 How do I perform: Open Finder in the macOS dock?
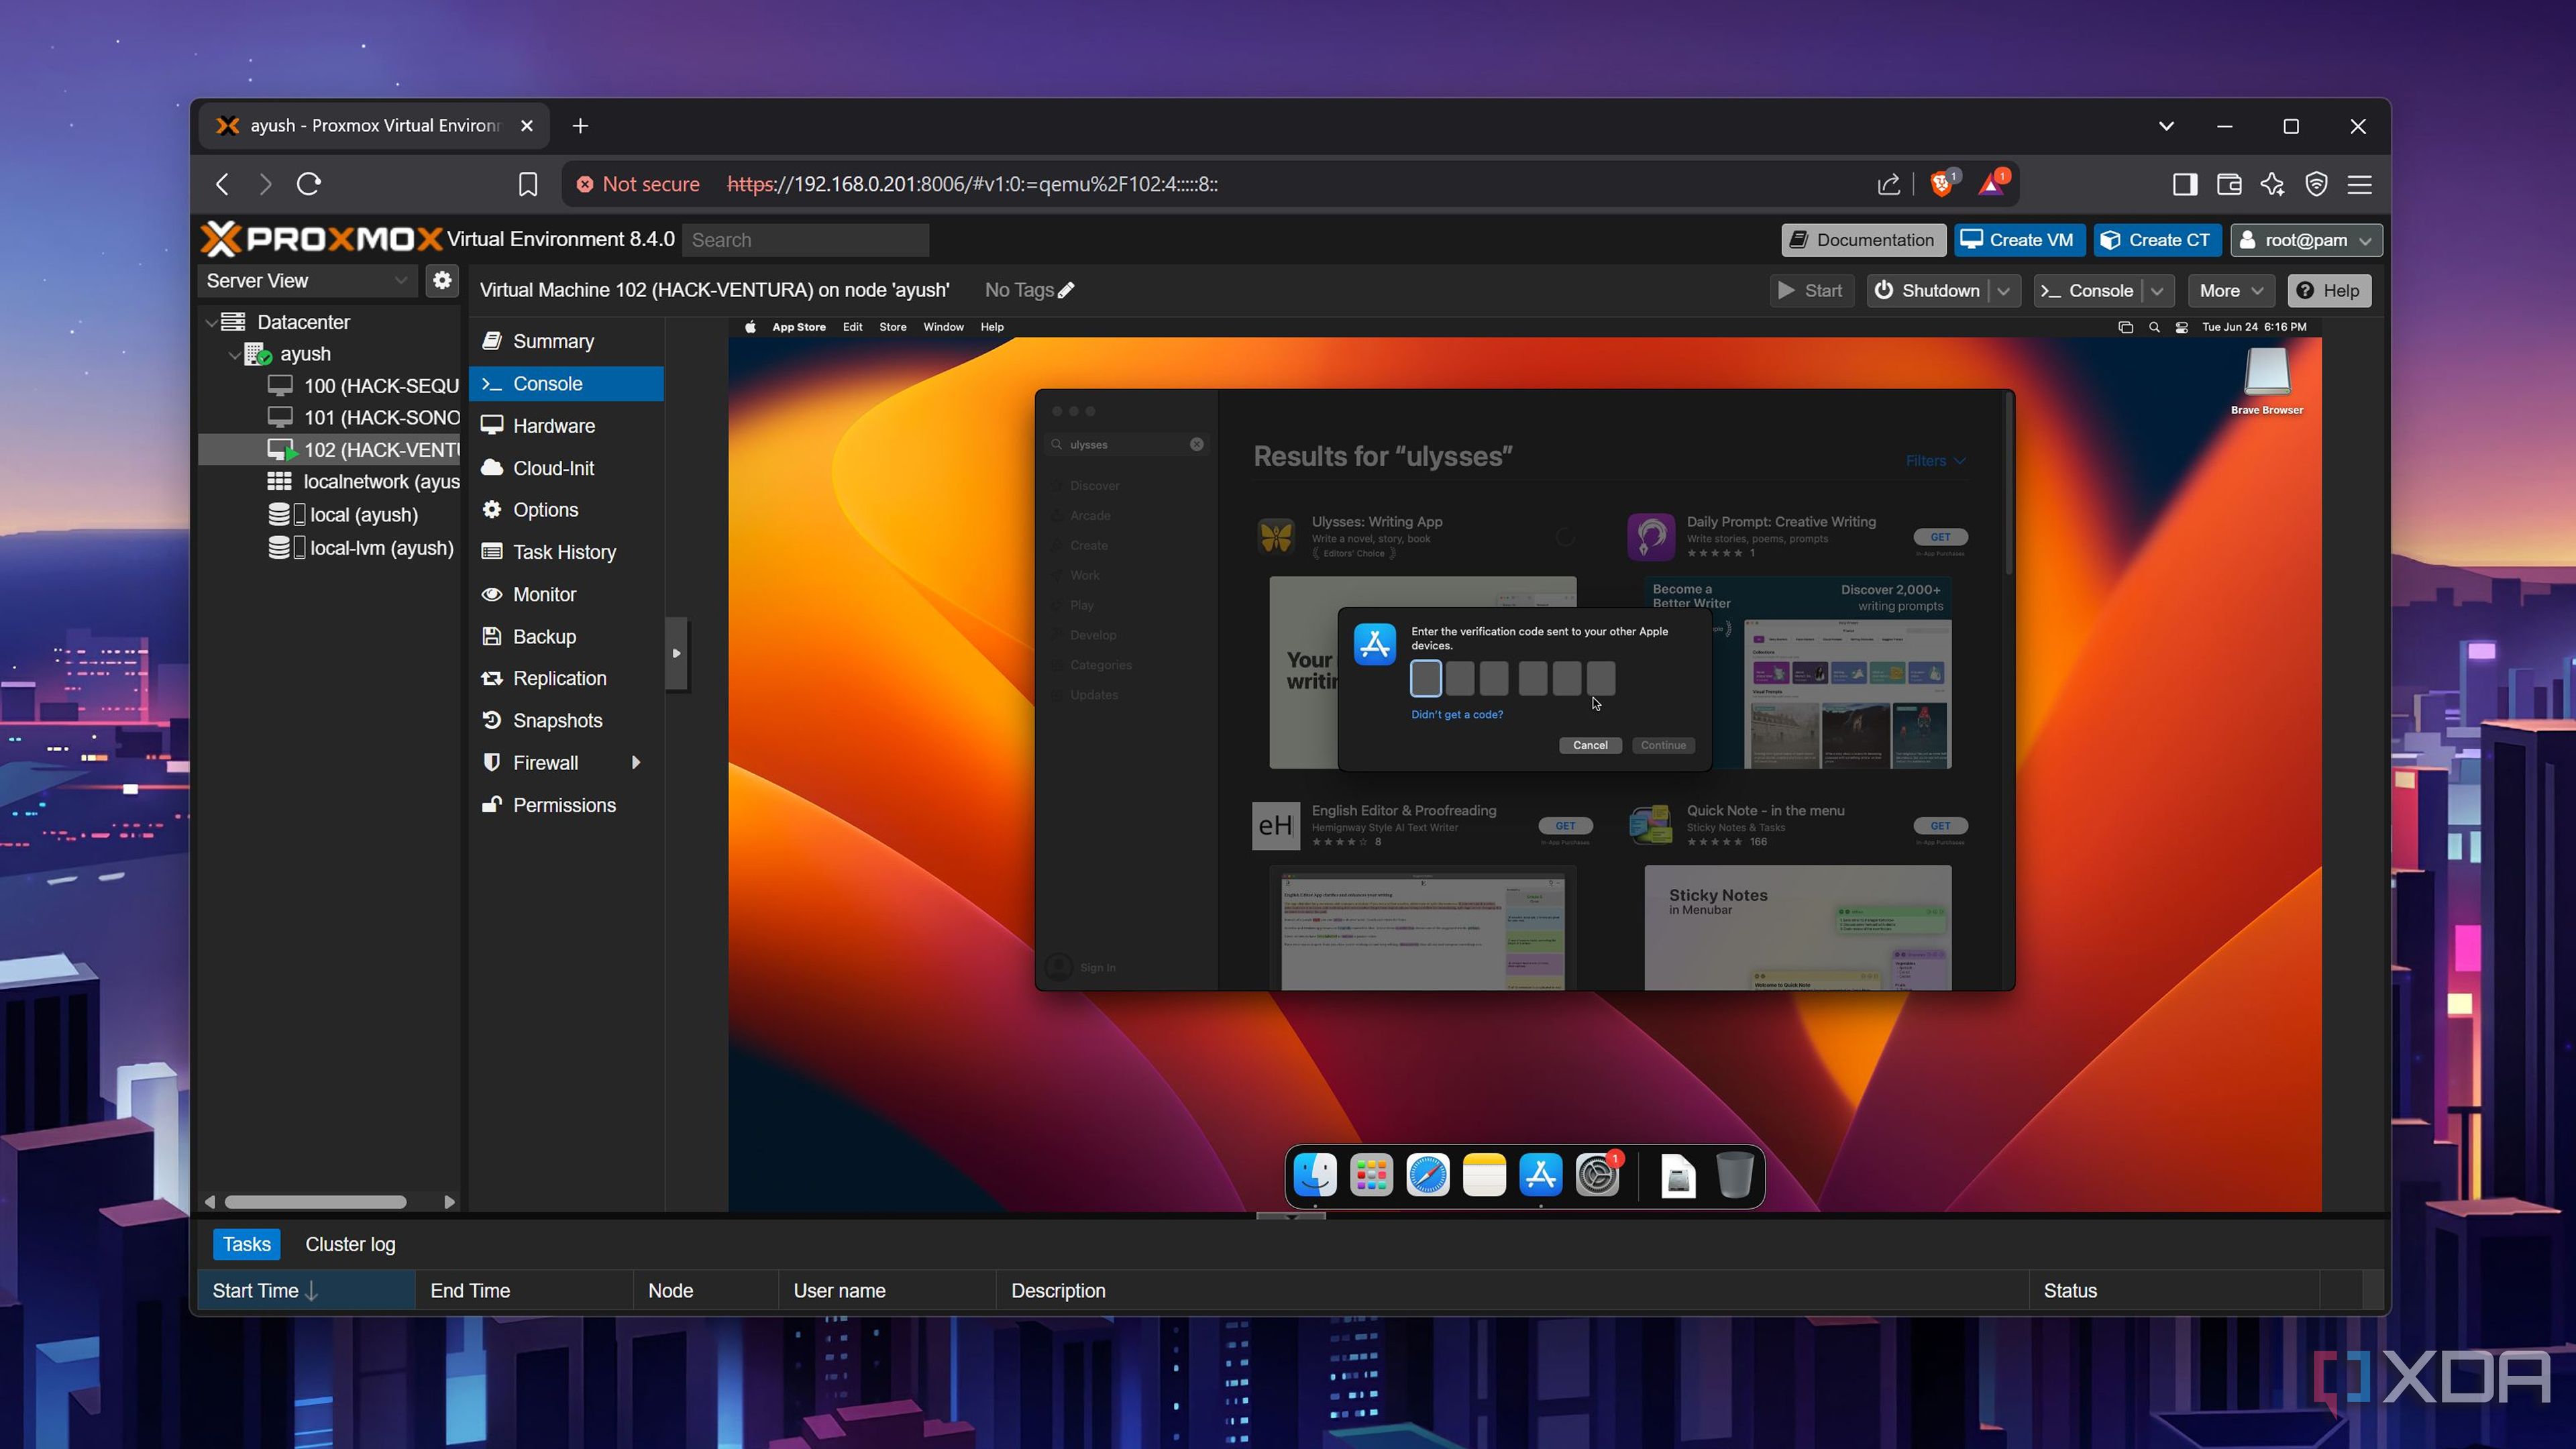tap(1314, 1175)
